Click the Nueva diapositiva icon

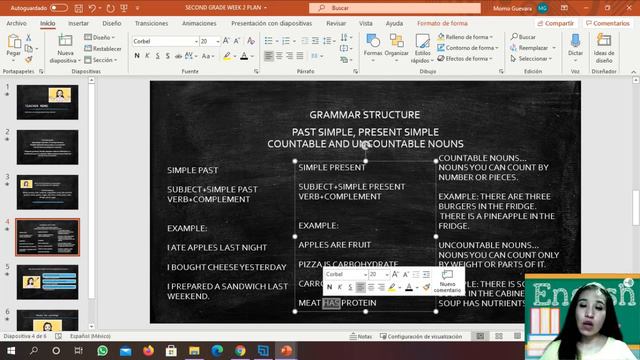pos(65,40)
